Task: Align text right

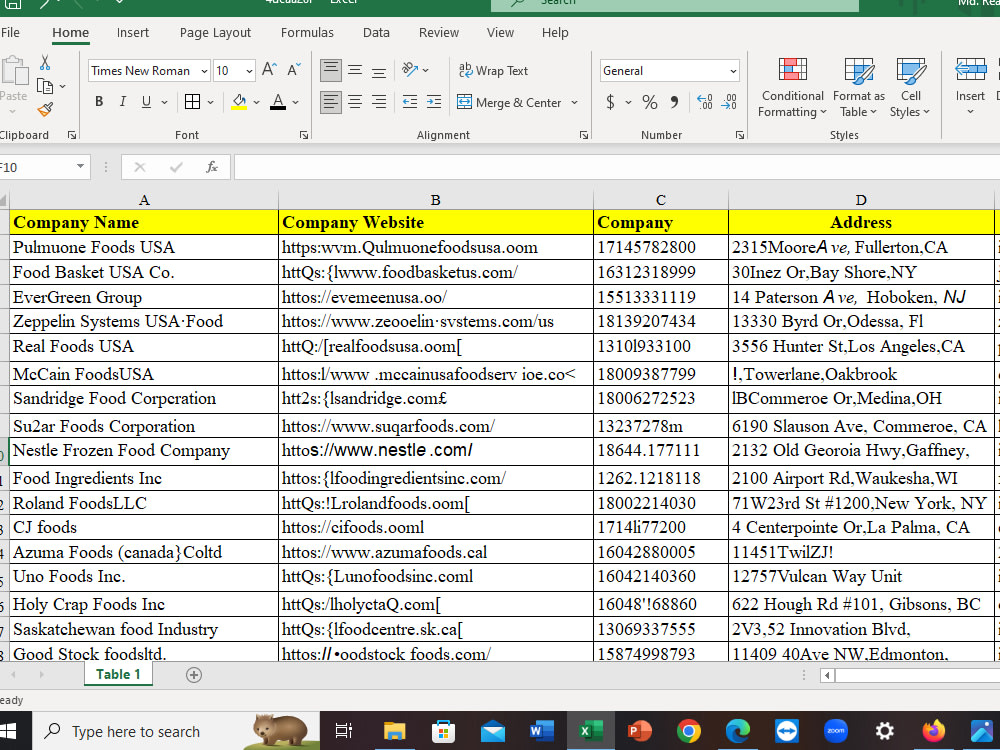Action: (379, 102)
